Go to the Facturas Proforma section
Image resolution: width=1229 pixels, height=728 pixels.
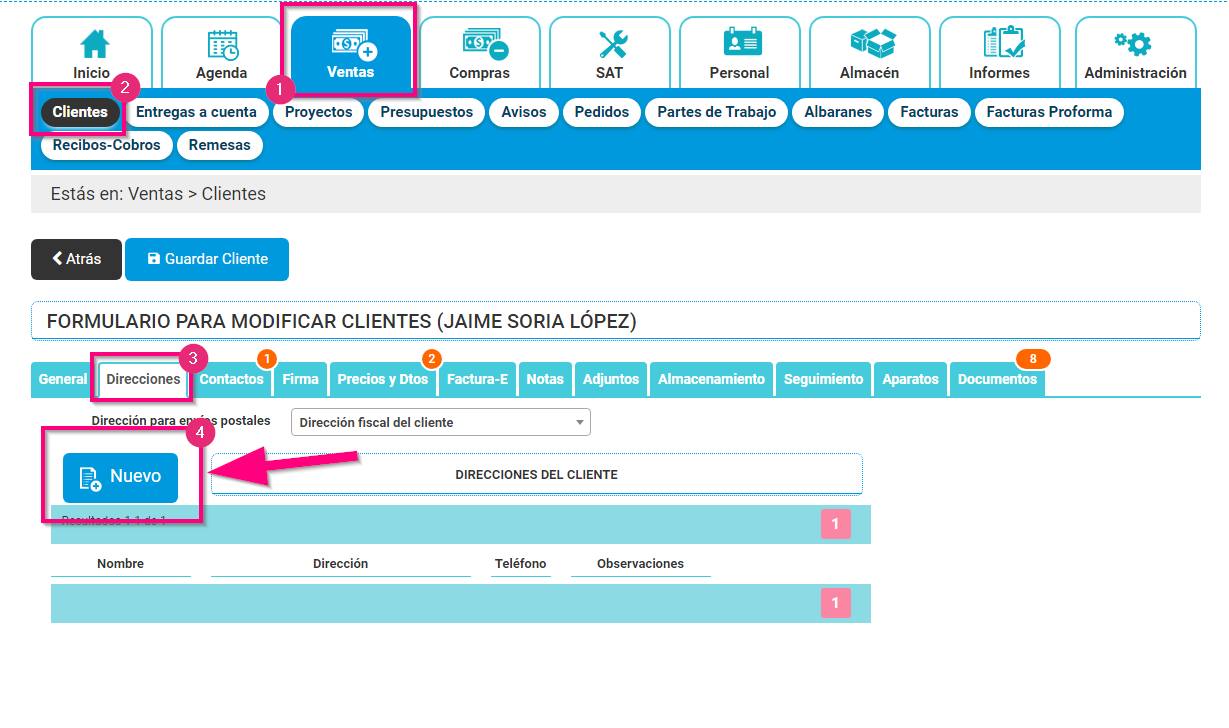tap(1049, 112)
